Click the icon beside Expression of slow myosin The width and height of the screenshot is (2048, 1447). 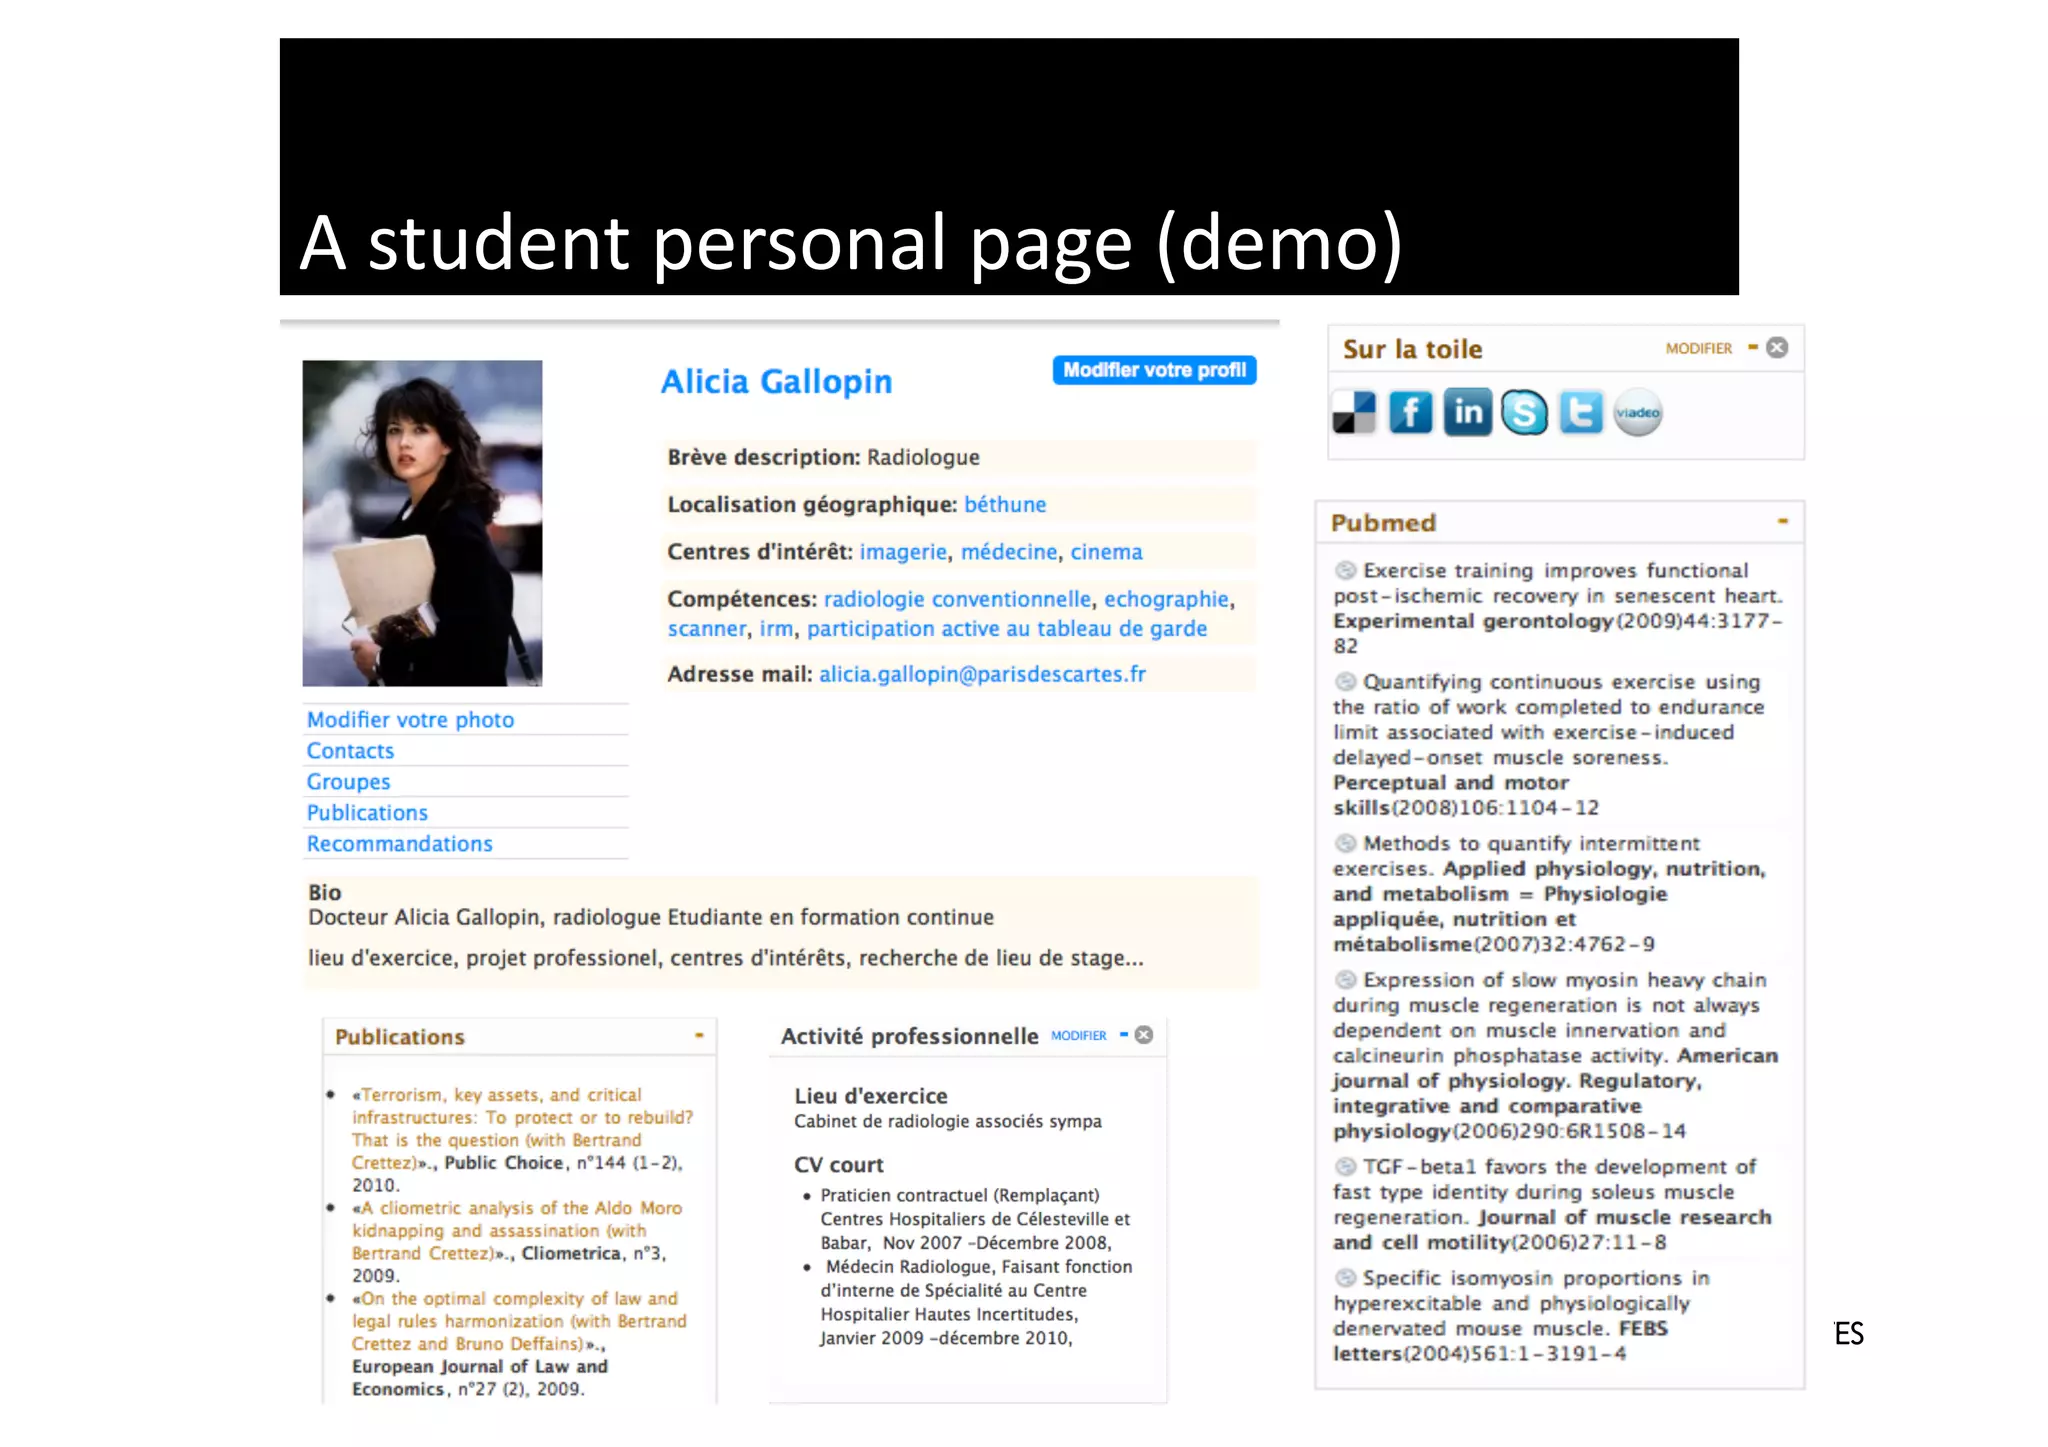1345,979
